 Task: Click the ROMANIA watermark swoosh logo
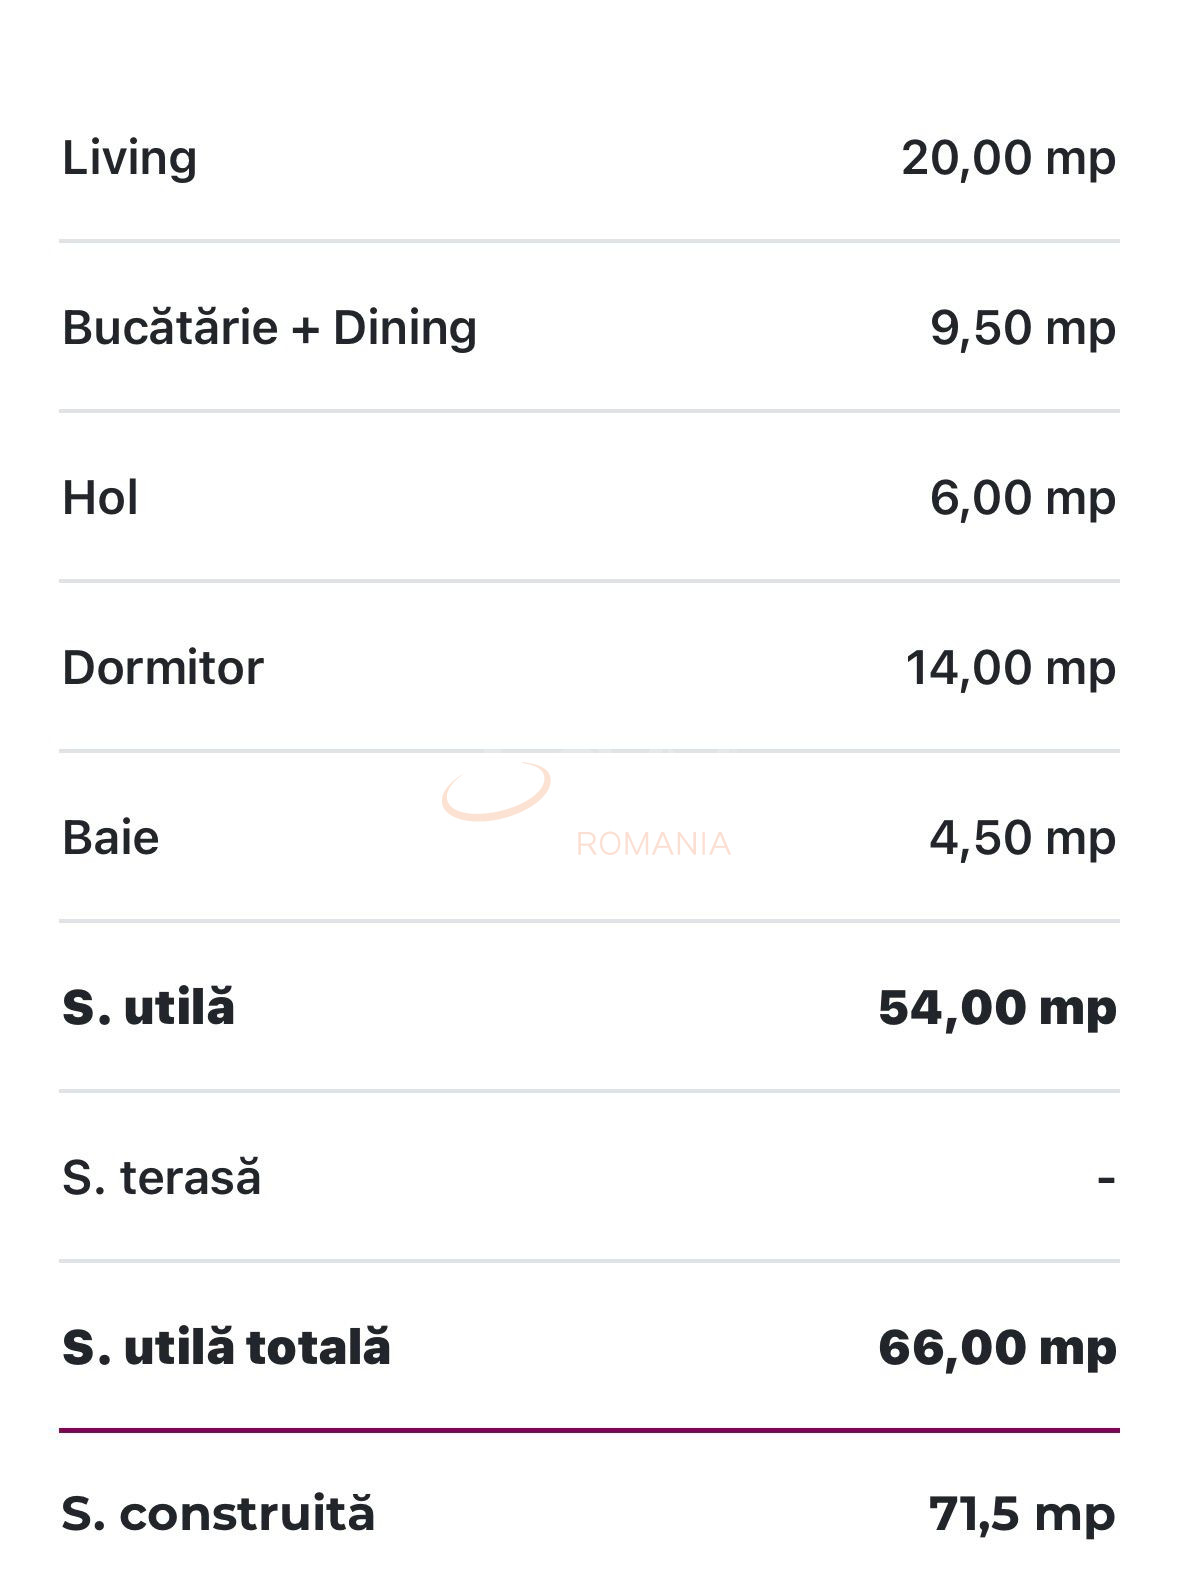[496, 791]
